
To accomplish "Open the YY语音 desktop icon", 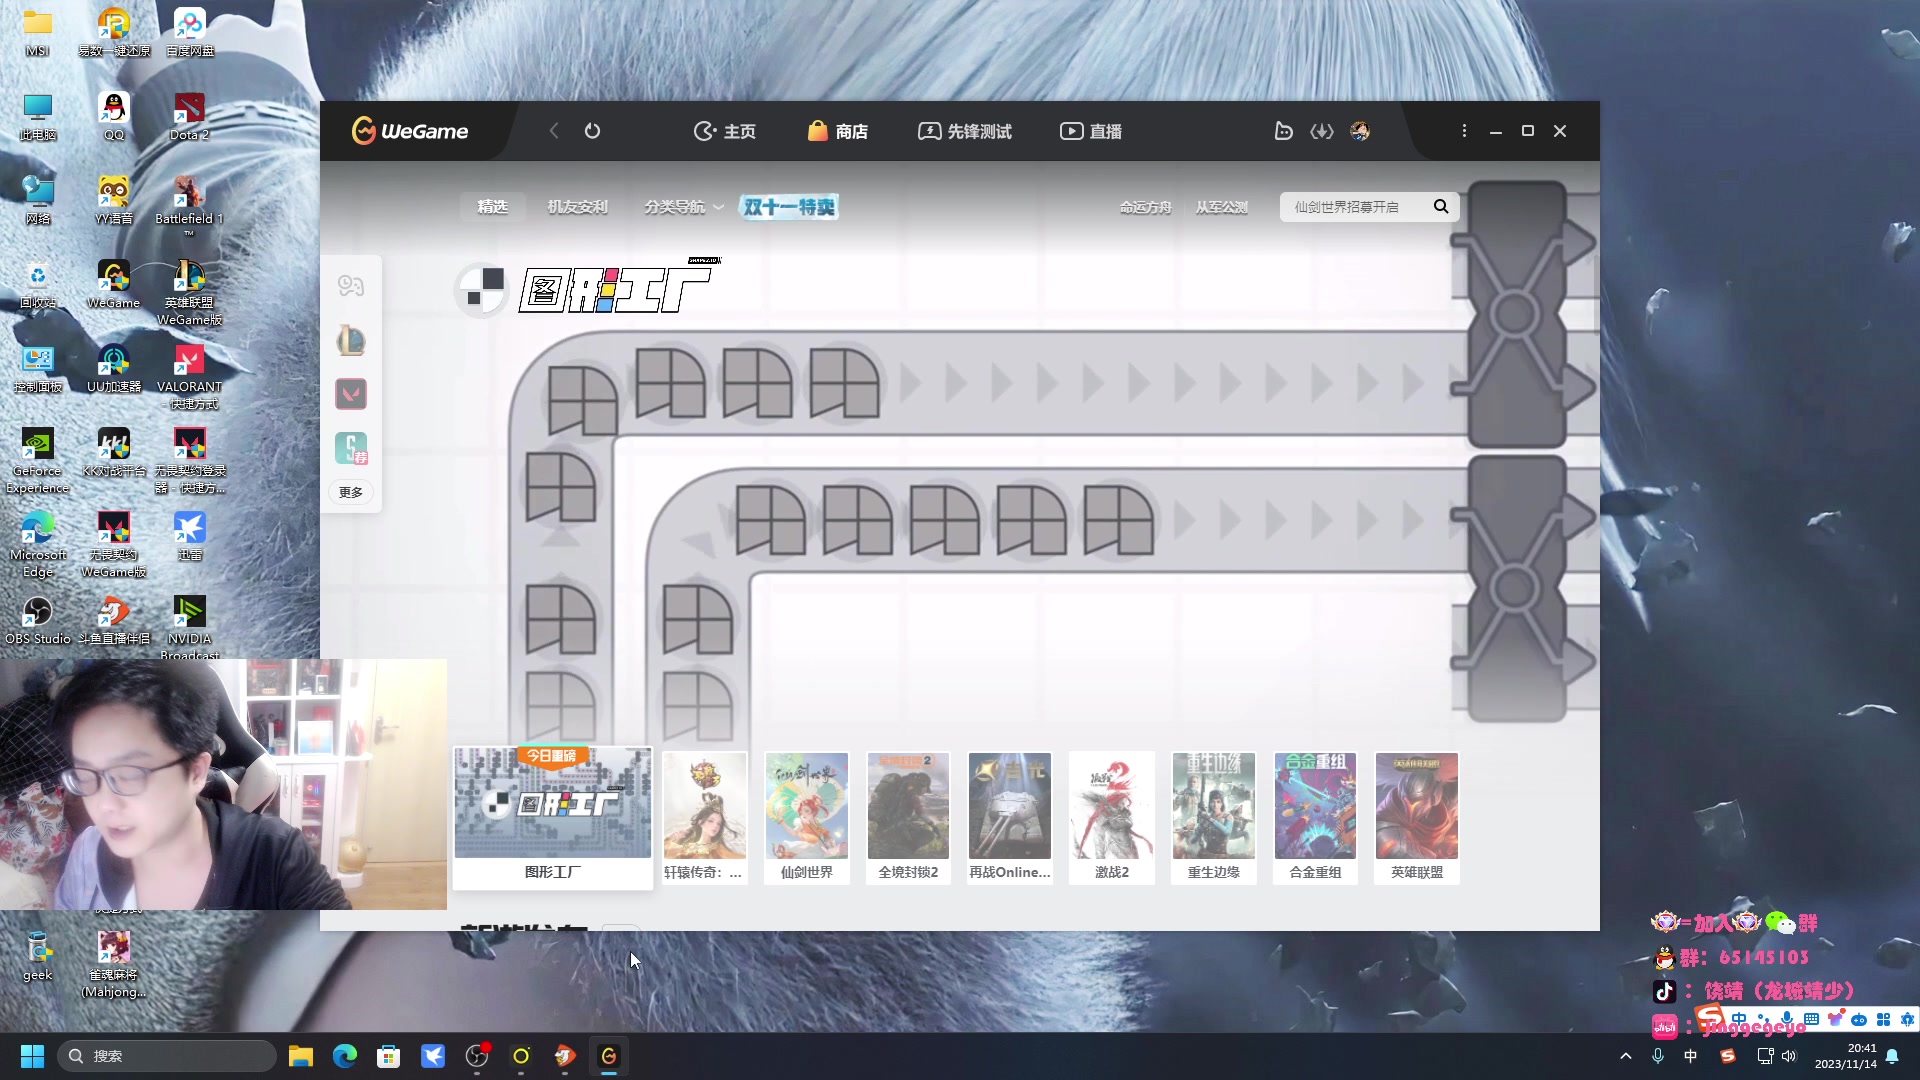I will [114, 199].
